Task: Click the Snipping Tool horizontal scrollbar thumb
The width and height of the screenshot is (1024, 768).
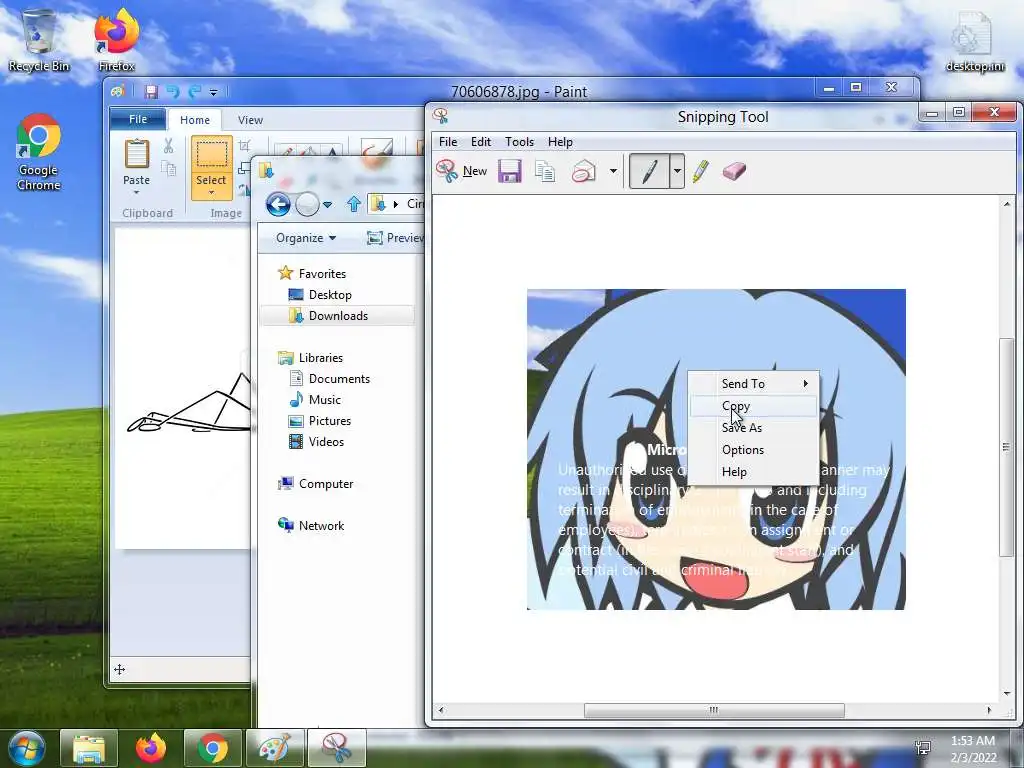Action: [714, 710]
